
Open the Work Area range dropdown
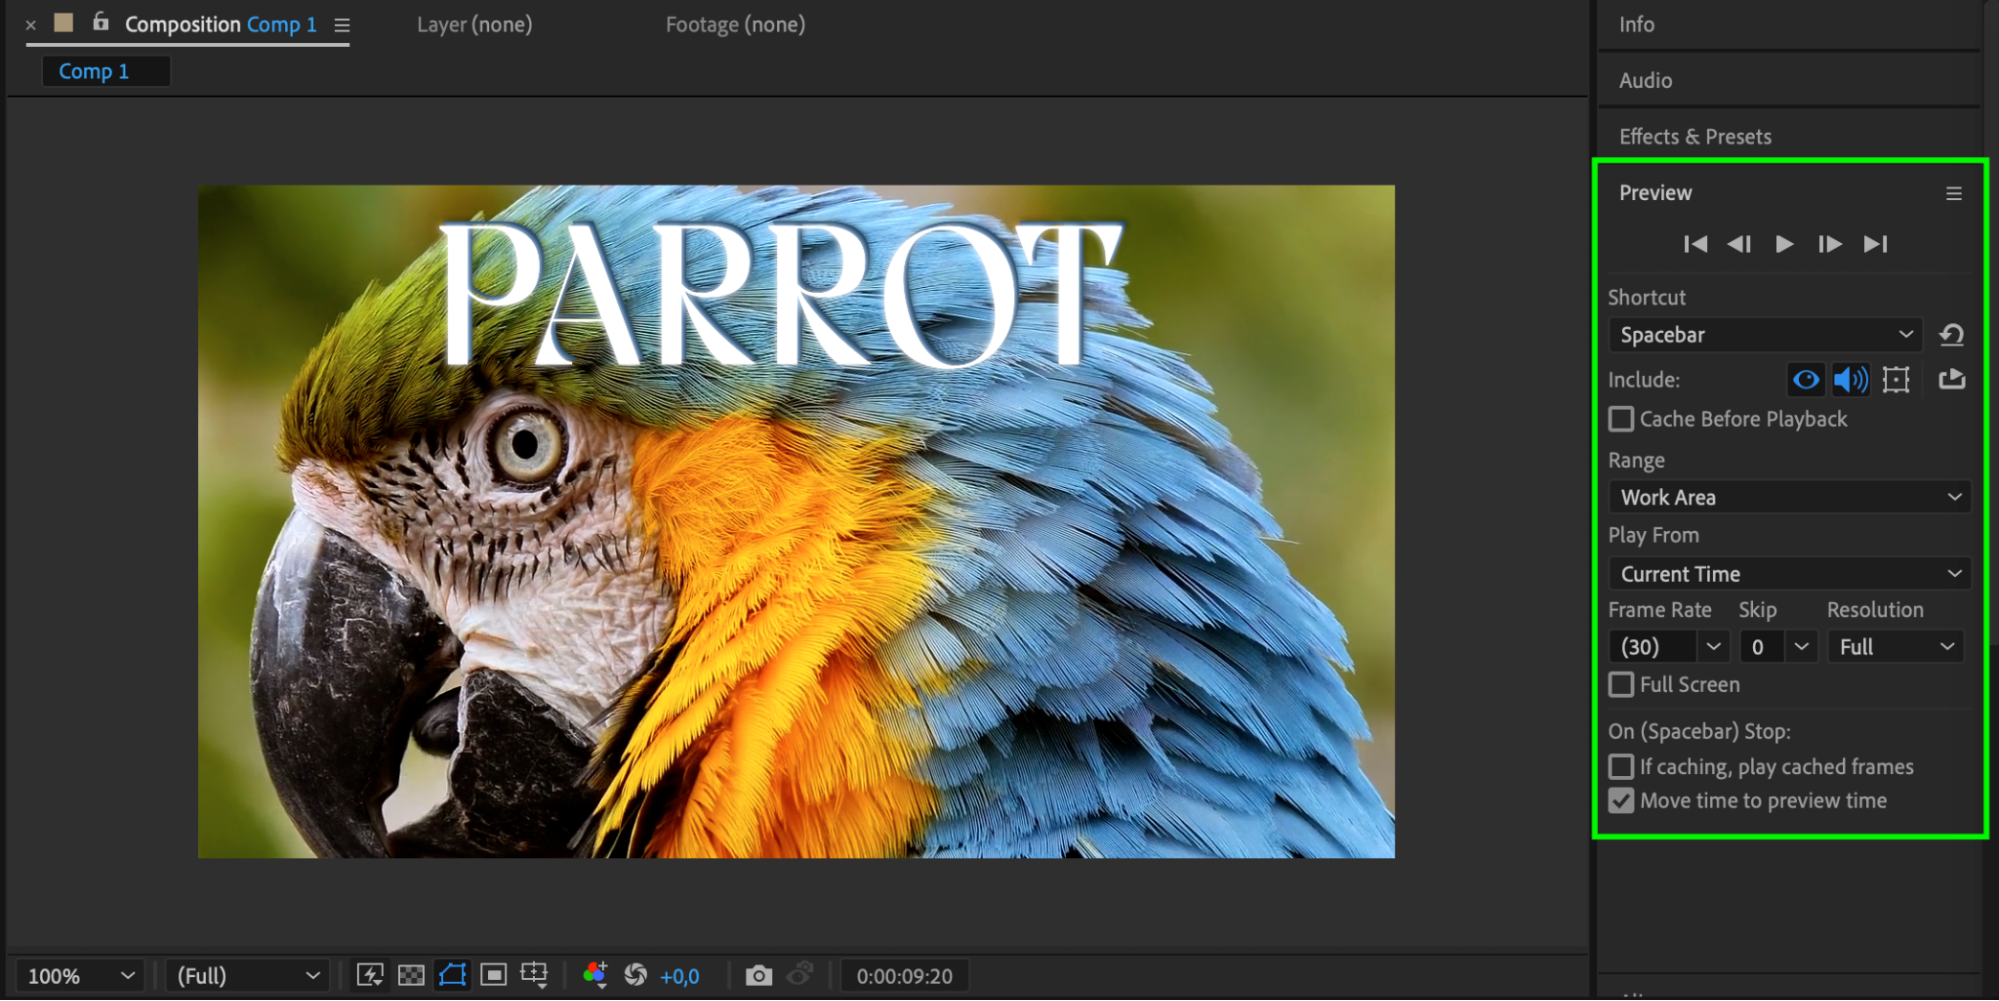click(1788, 497)
